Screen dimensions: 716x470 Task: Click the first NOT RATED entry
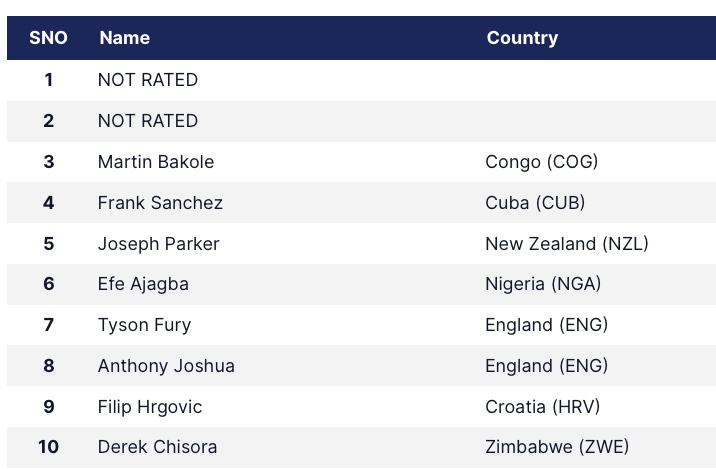(x=148, y=80)
